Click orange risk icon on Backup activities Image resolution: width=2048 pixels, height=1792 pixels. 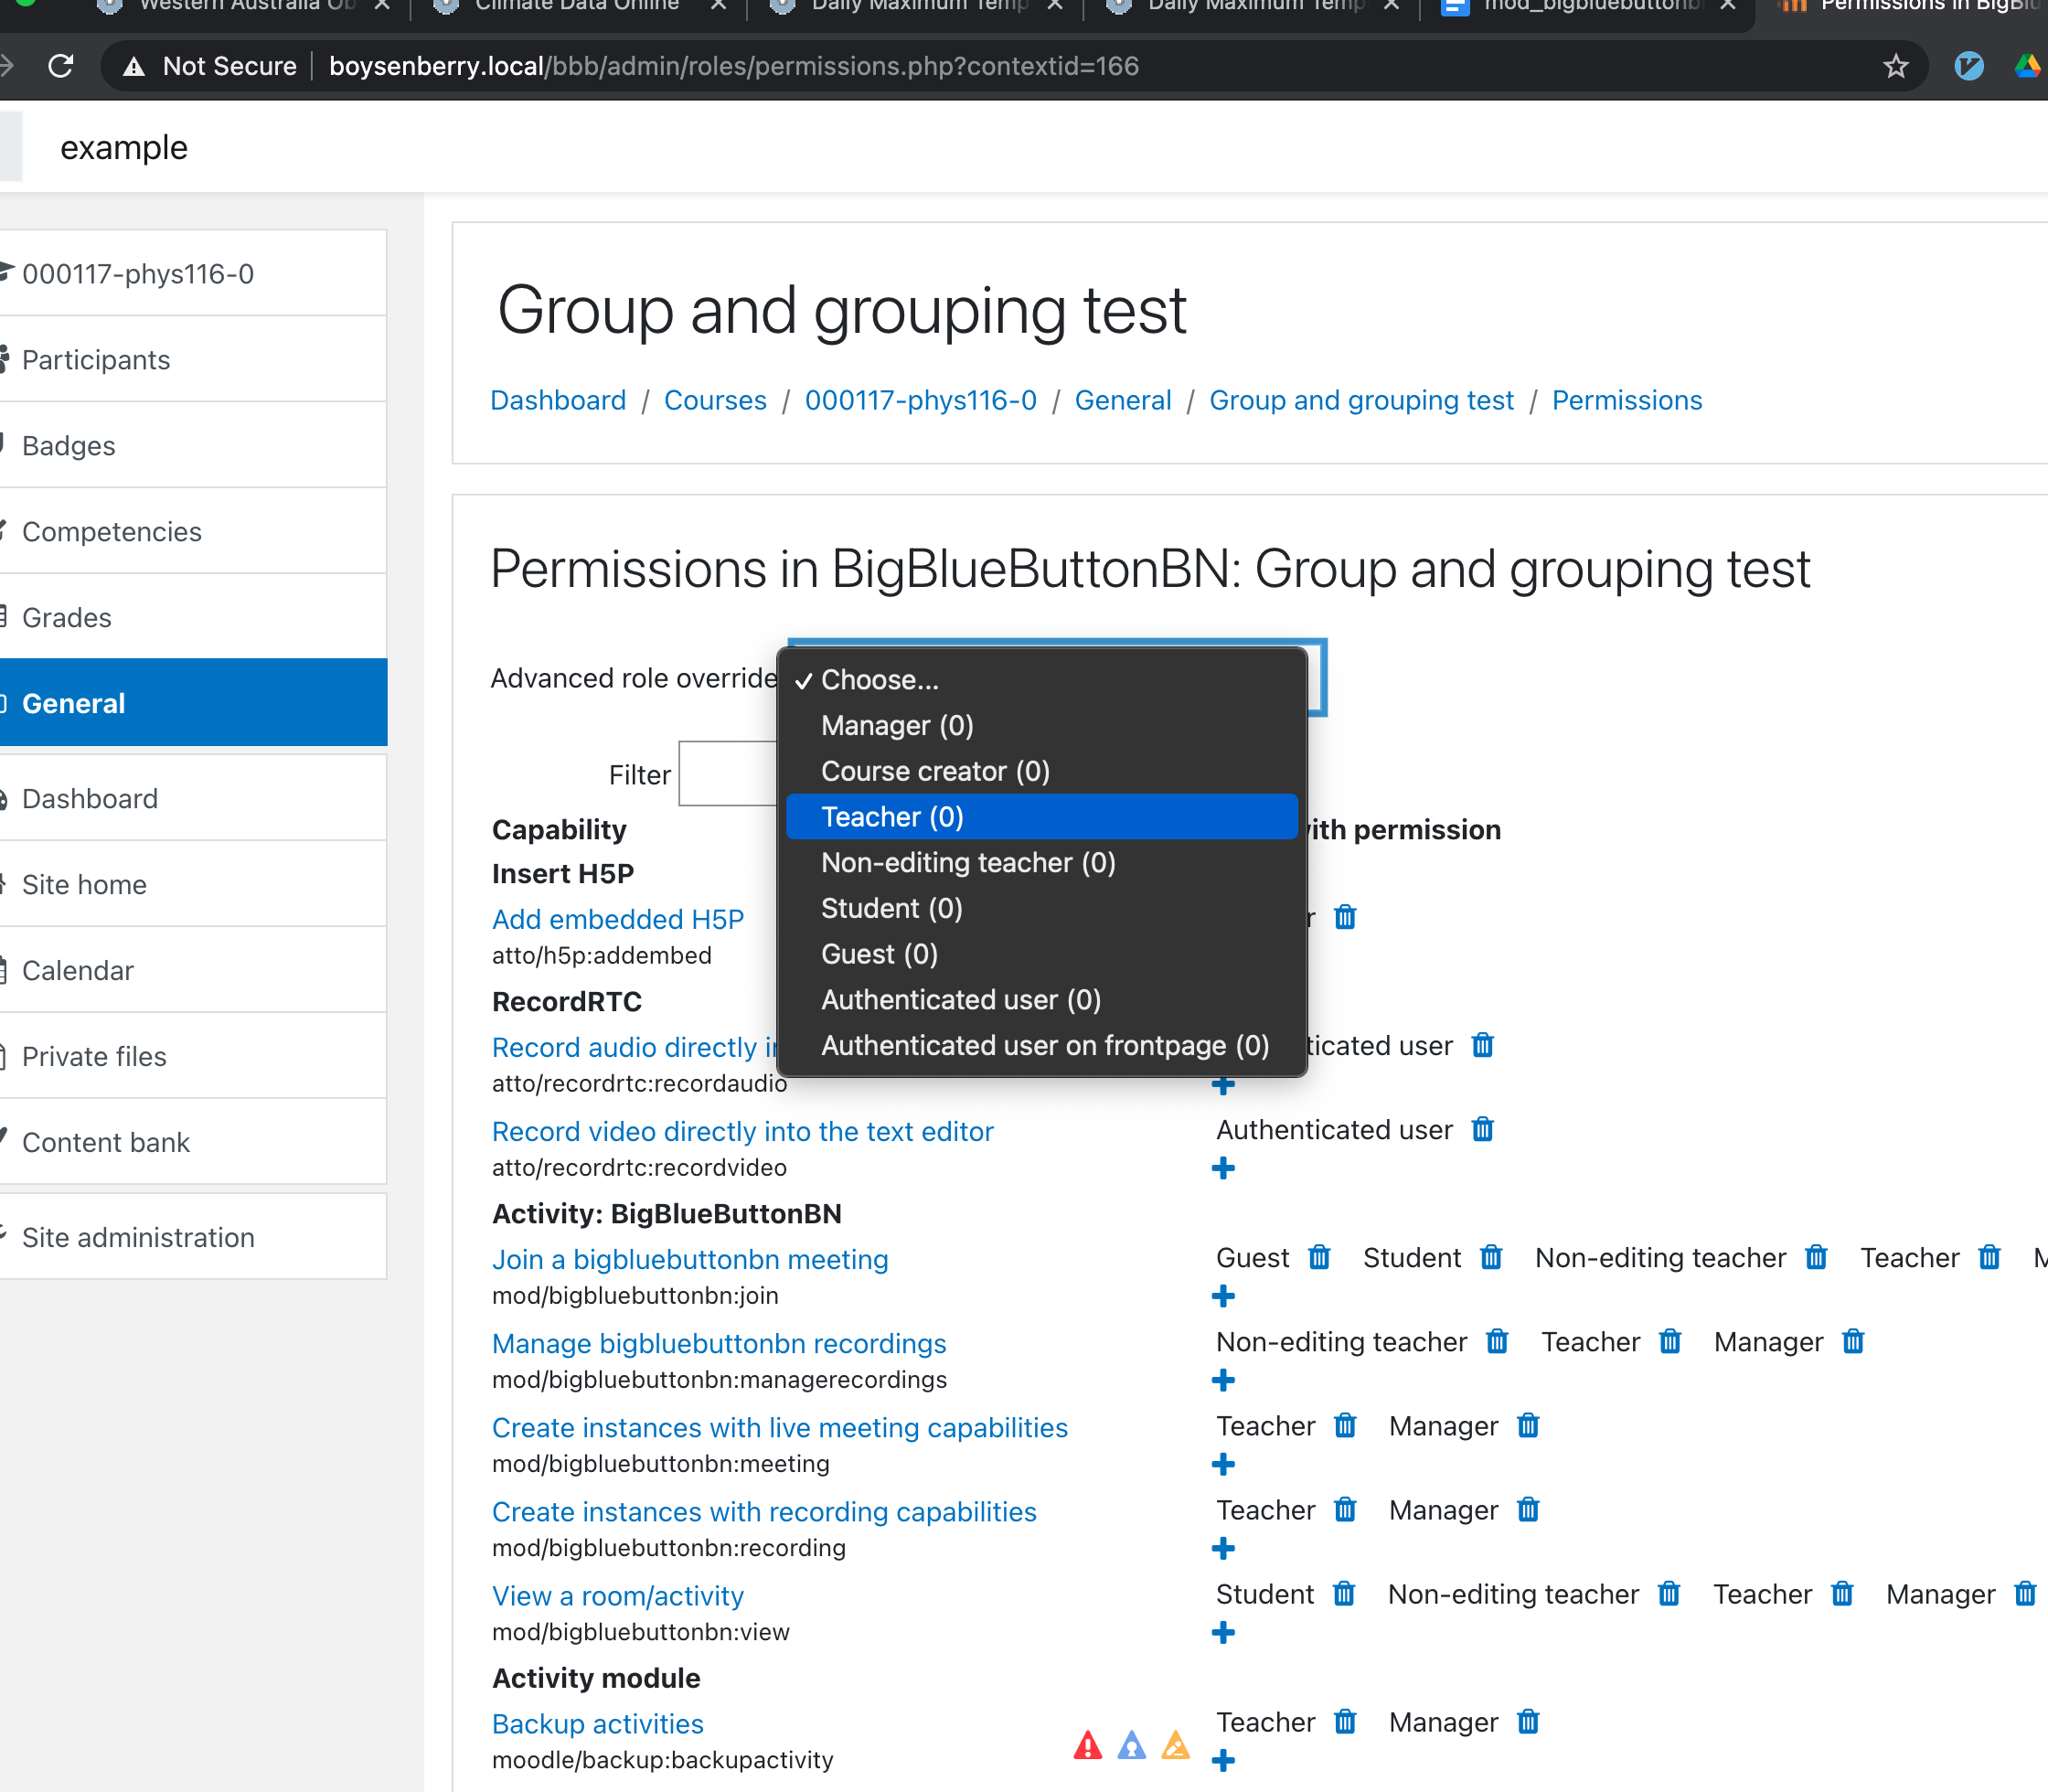(x=1175, y=1746)
